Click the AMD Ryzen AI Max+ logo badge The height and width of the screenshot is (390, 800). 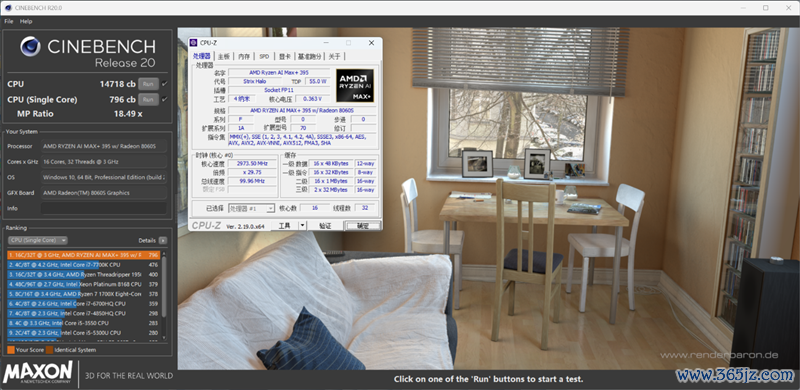355,86
